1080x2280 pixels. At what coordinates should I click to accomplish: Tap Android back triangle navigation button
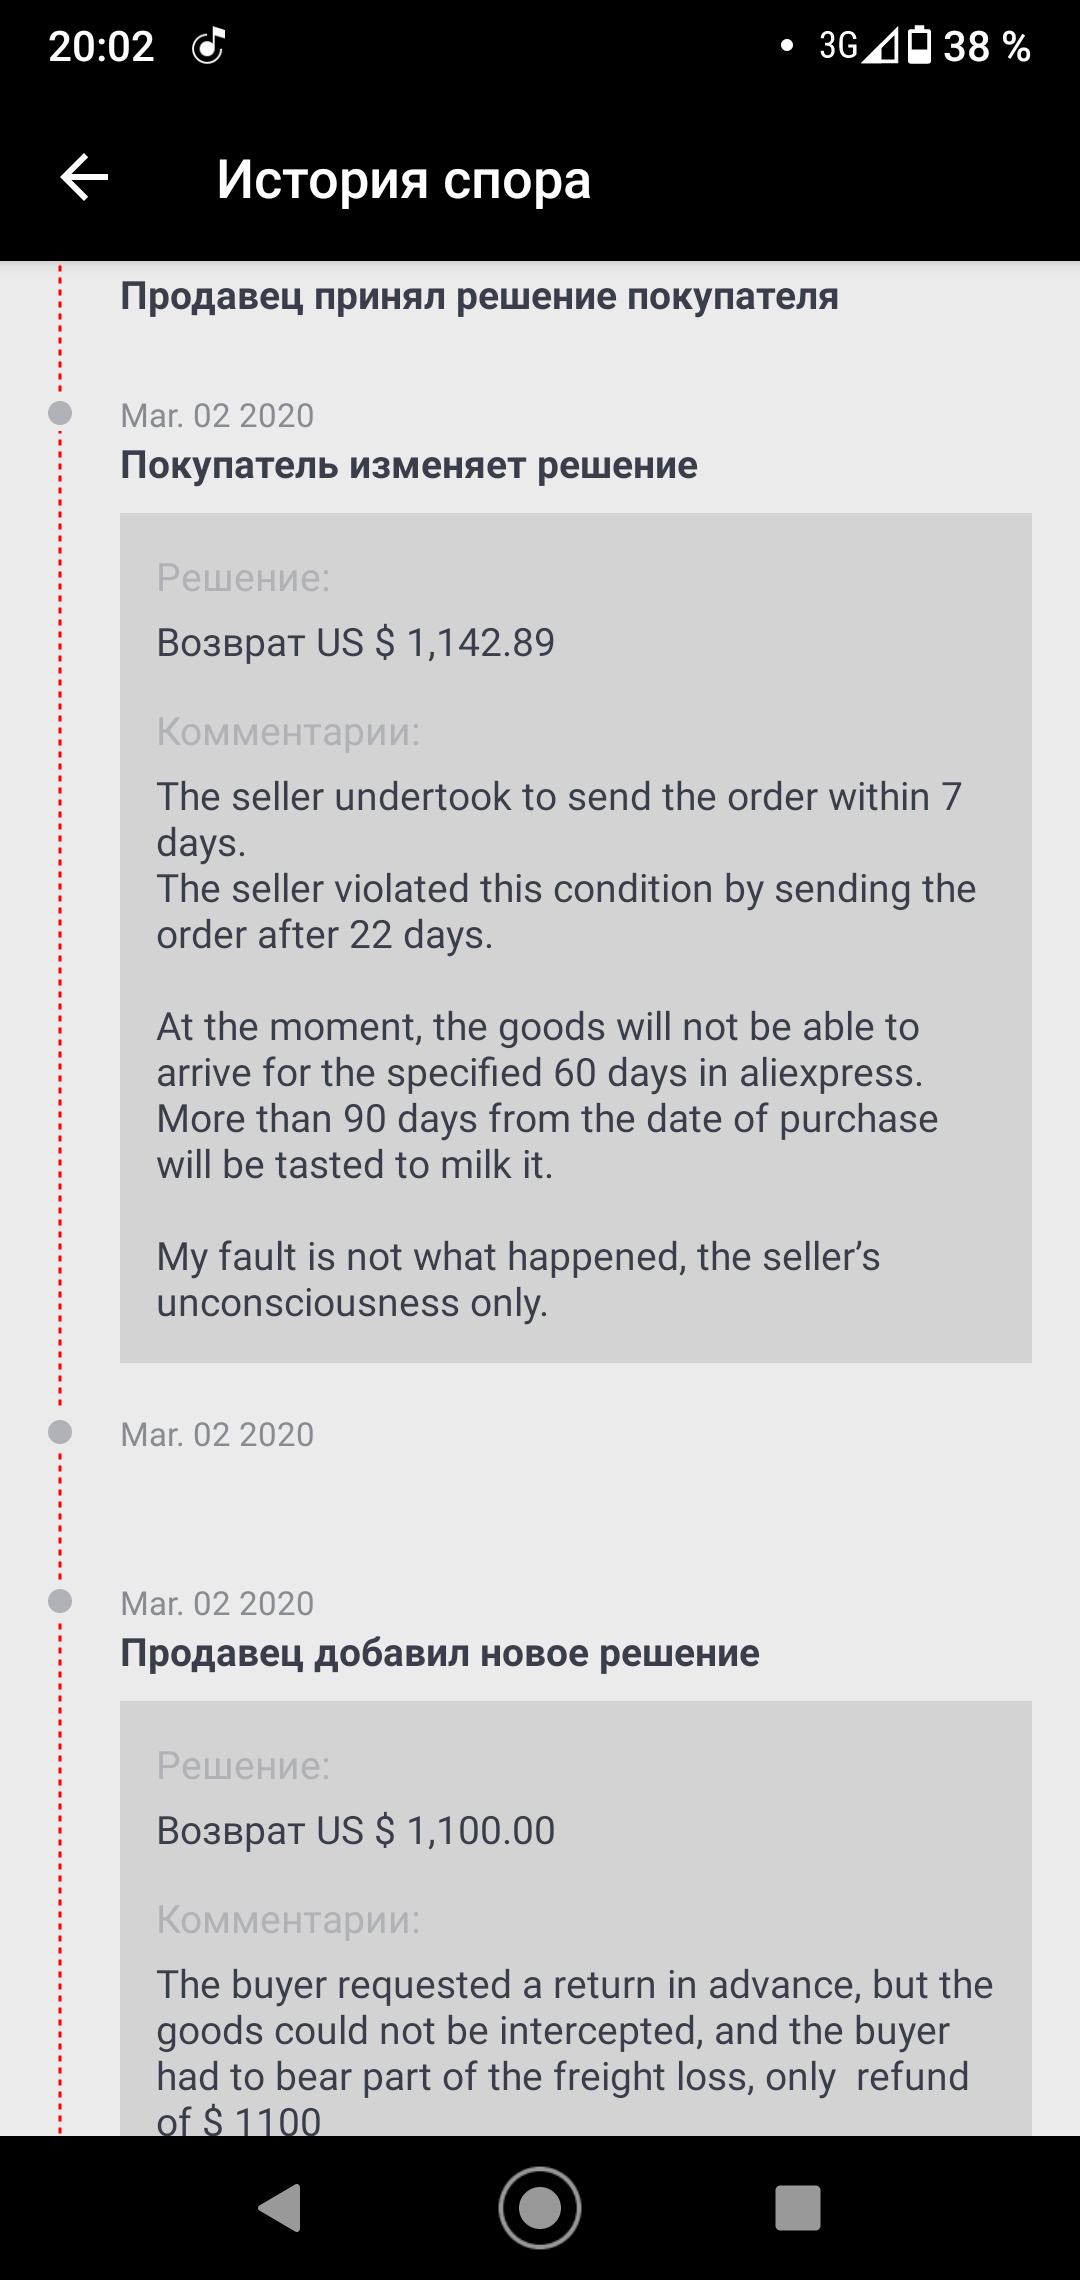280,2207
